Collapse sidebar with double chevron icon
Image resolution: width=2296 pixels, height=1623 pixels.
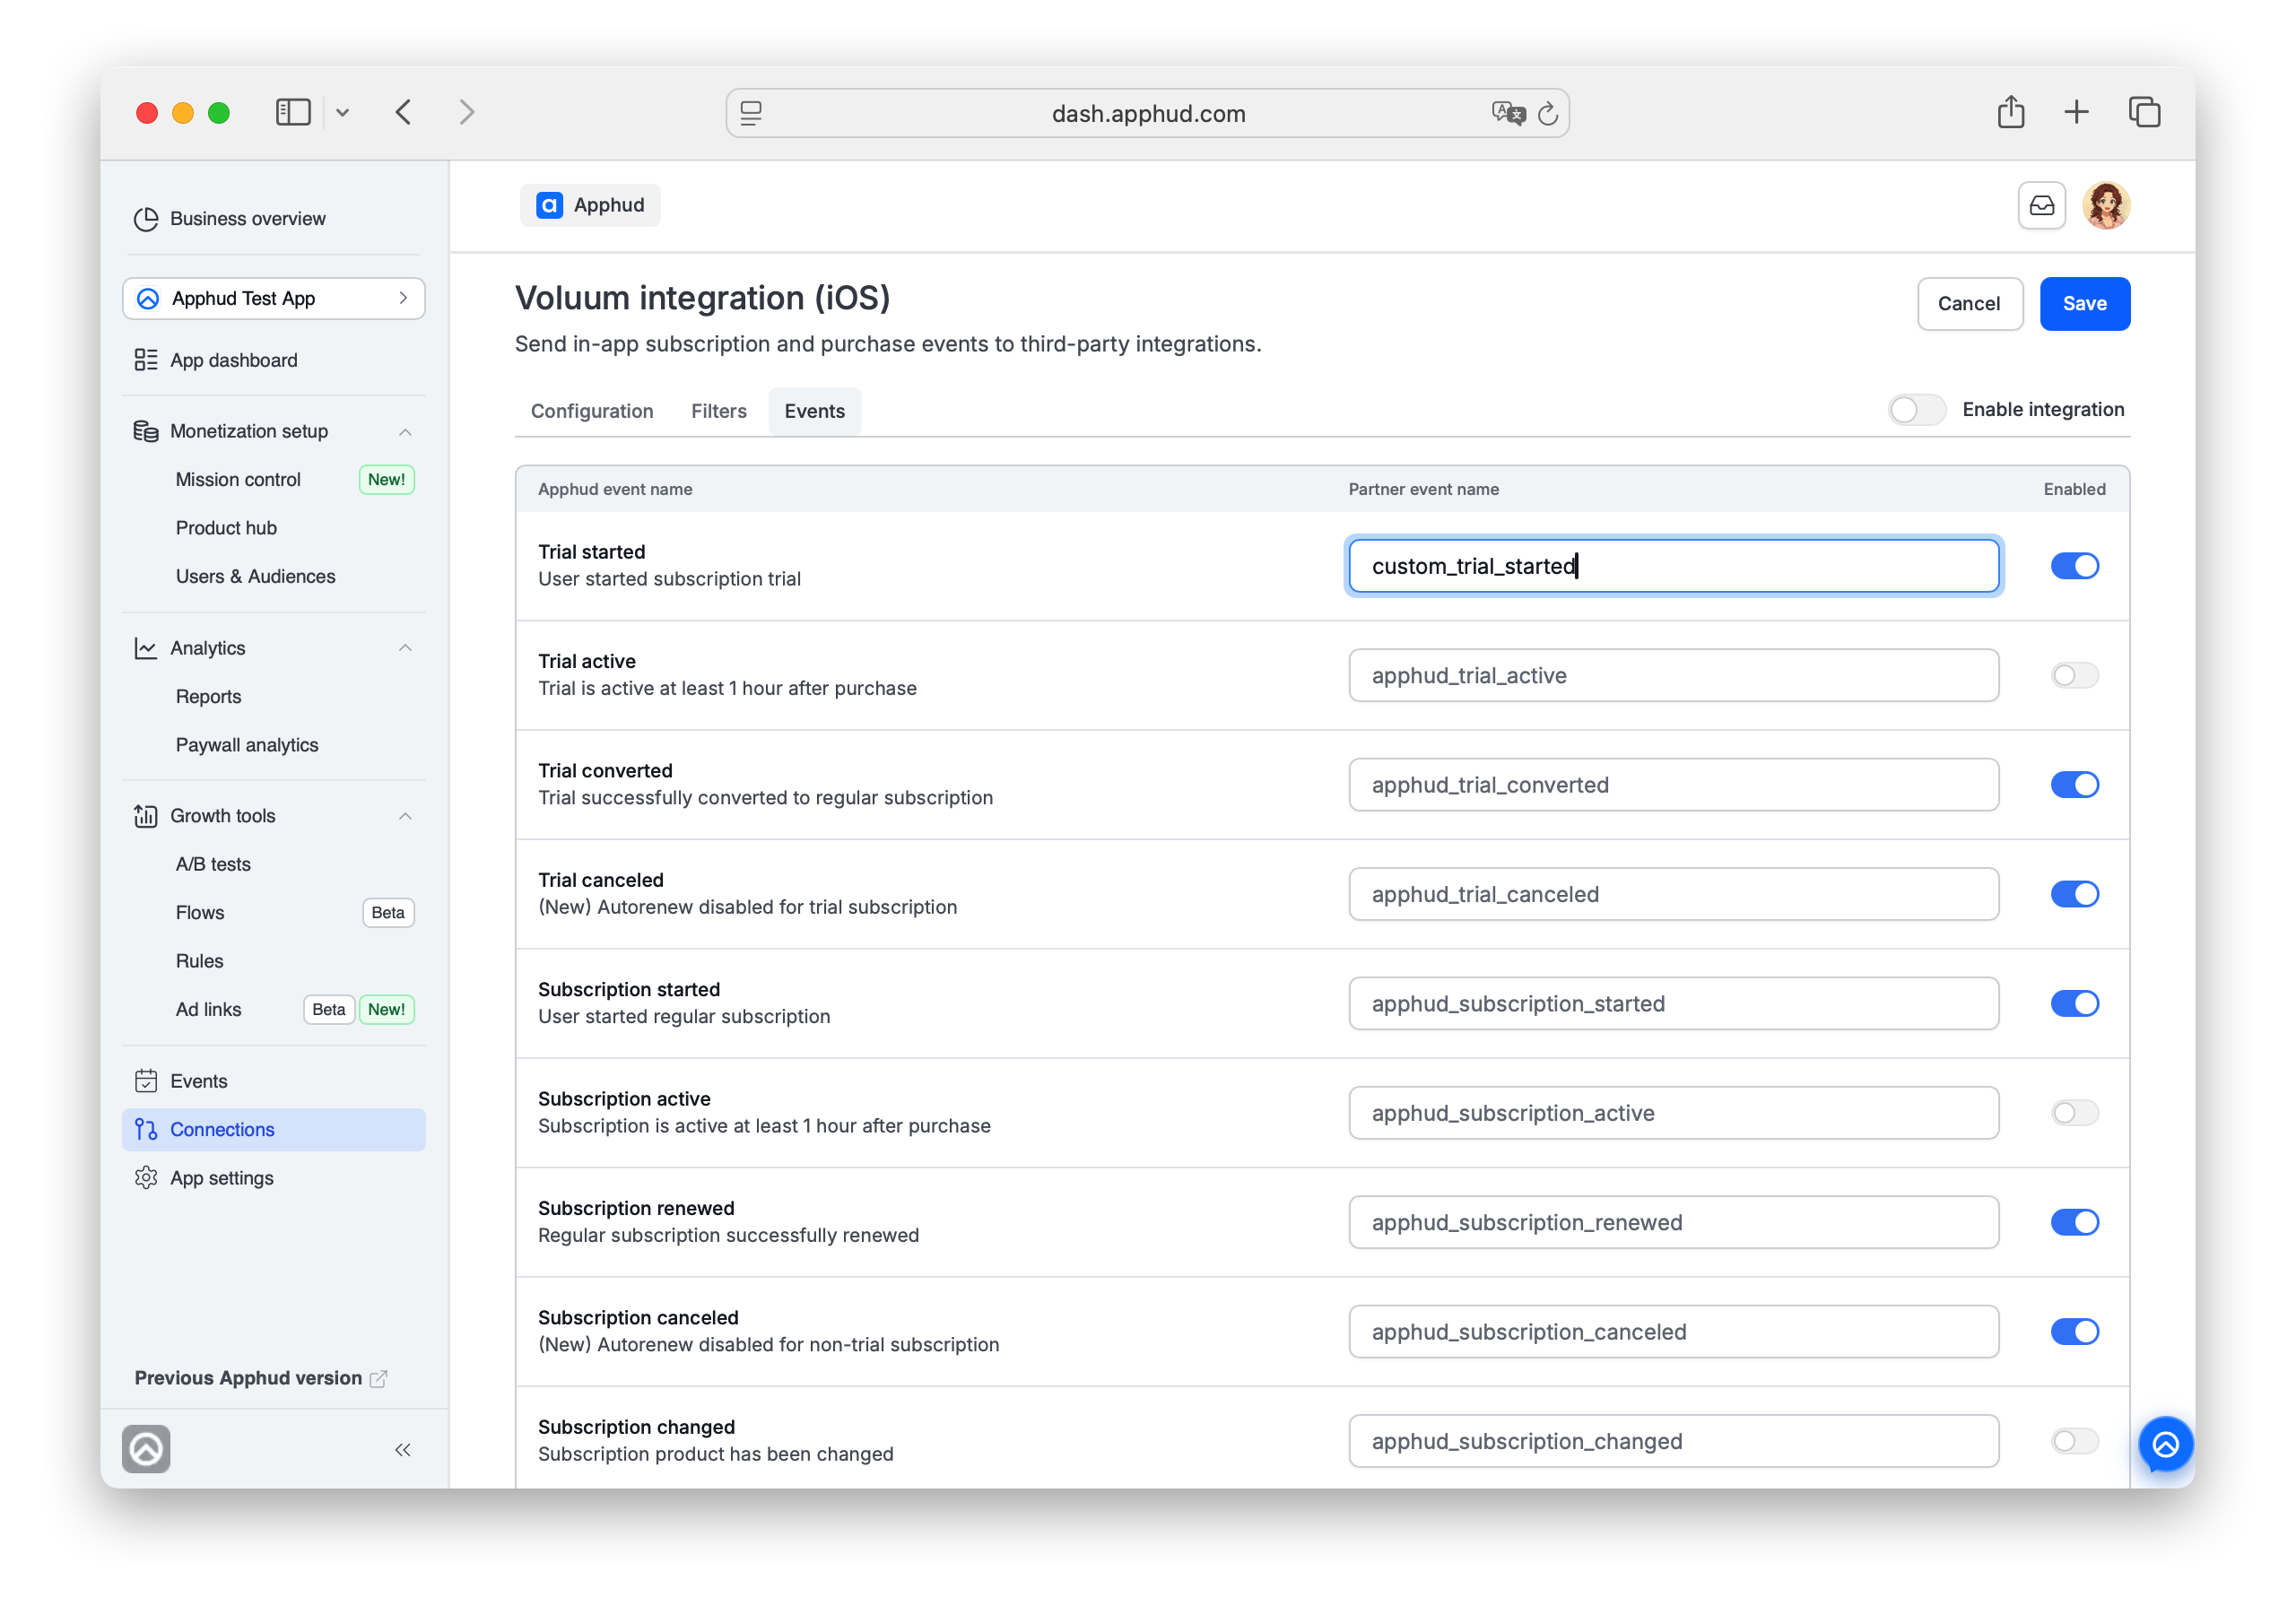(x=403, y=1450)
